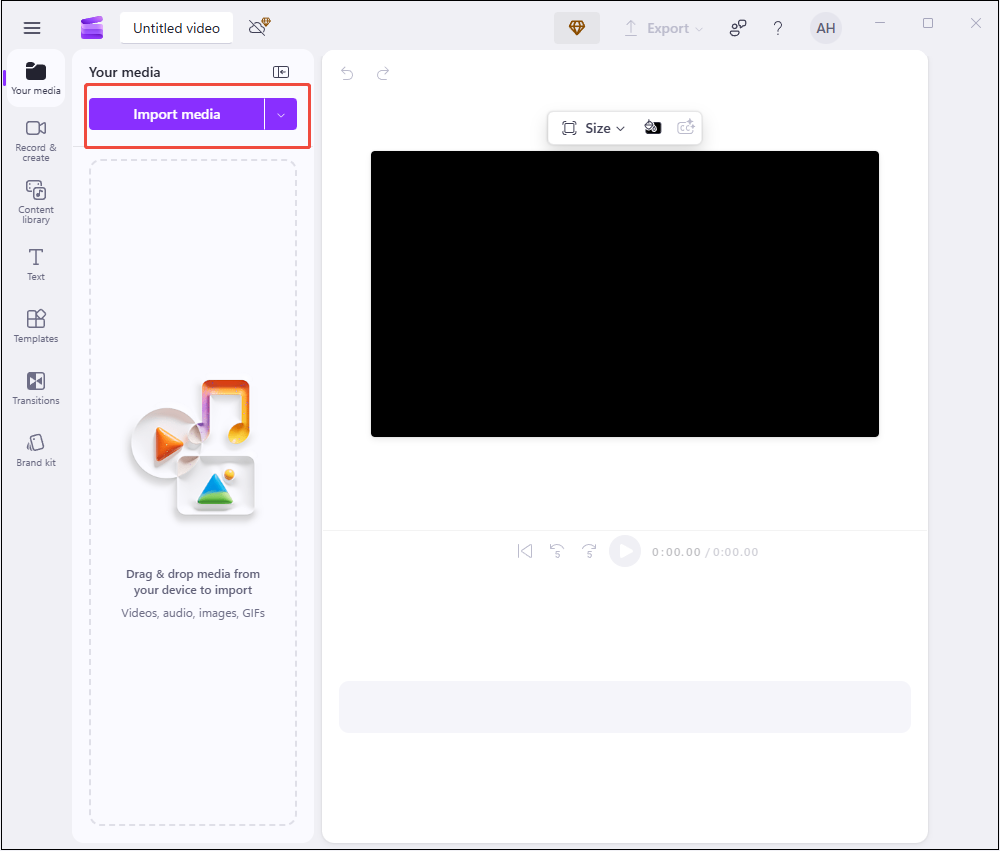This screenshot has height=851, width=1000.
Task: Open the collaboration feedback icon in the header
Action: coord(737,28)
